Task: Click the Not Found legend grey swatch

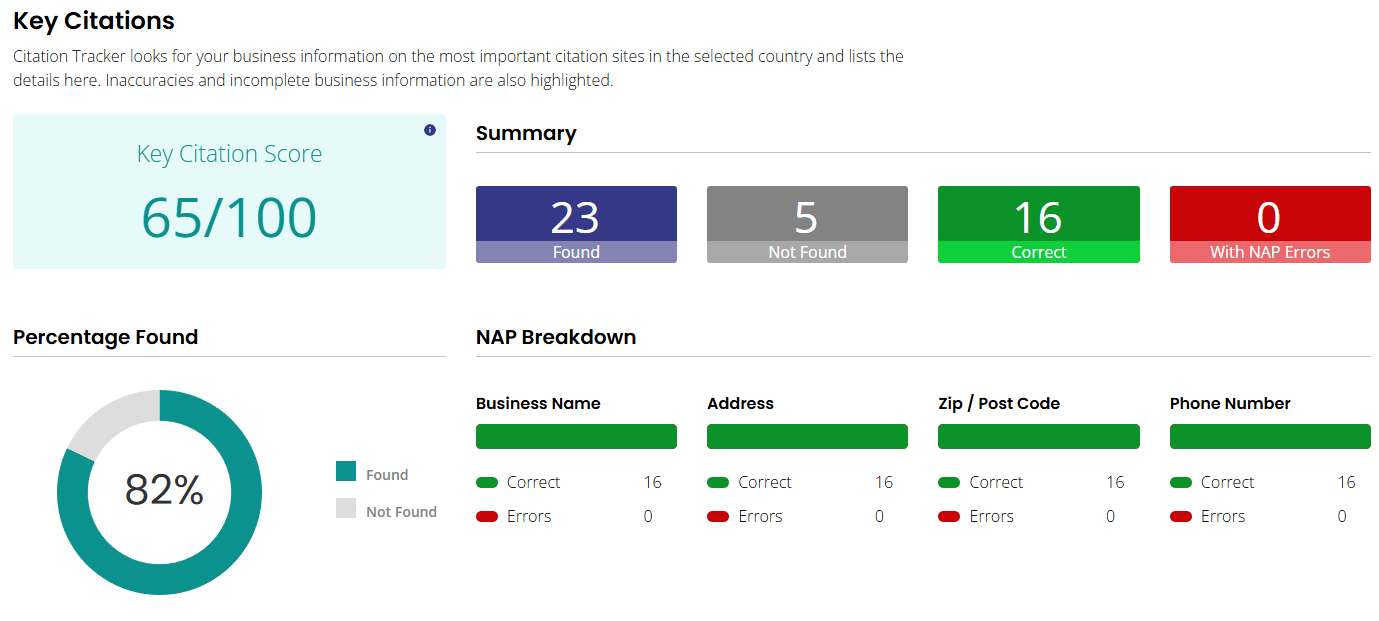Action: [x=346, y=508]
